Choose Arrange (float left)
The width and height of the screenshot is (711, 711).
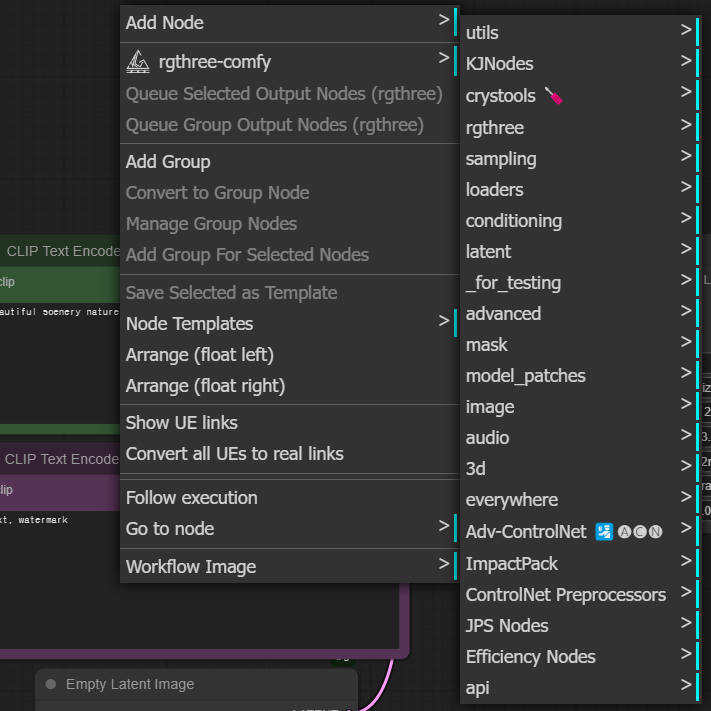(290, 355)
